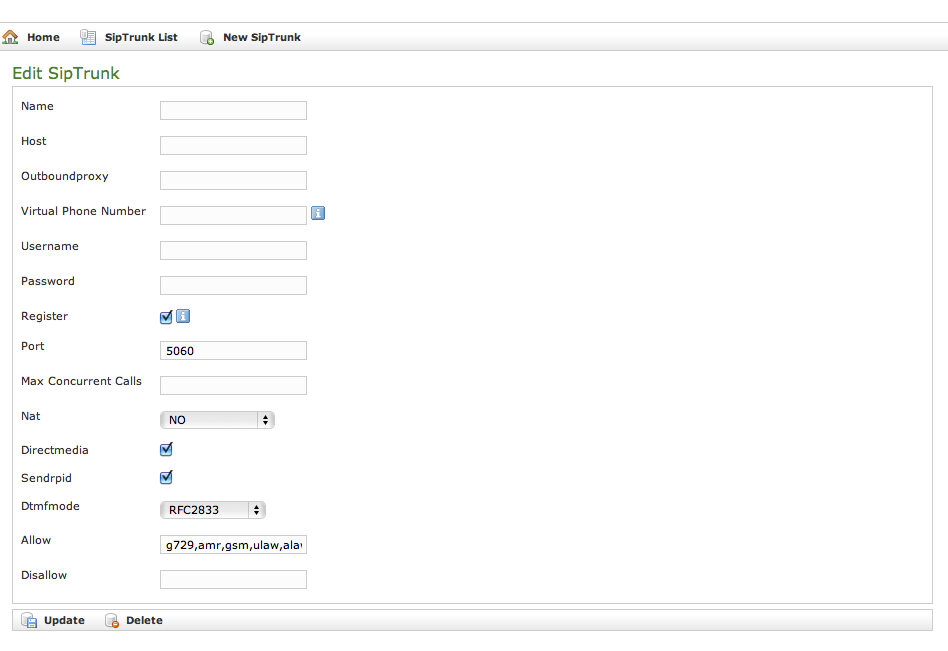Click the Delete icon

112,621
